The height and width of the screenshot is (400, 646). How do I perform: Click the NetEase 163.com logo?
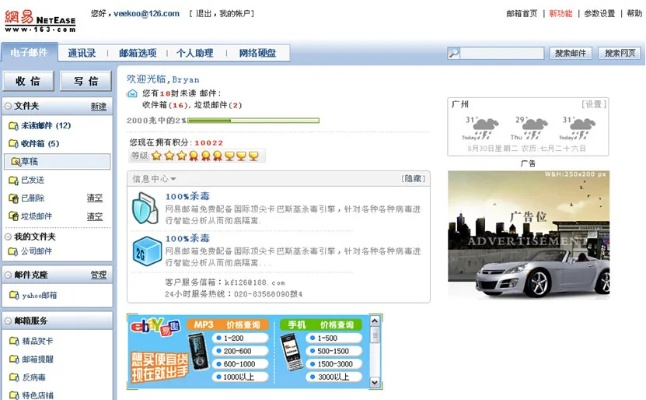click(40, 21)
